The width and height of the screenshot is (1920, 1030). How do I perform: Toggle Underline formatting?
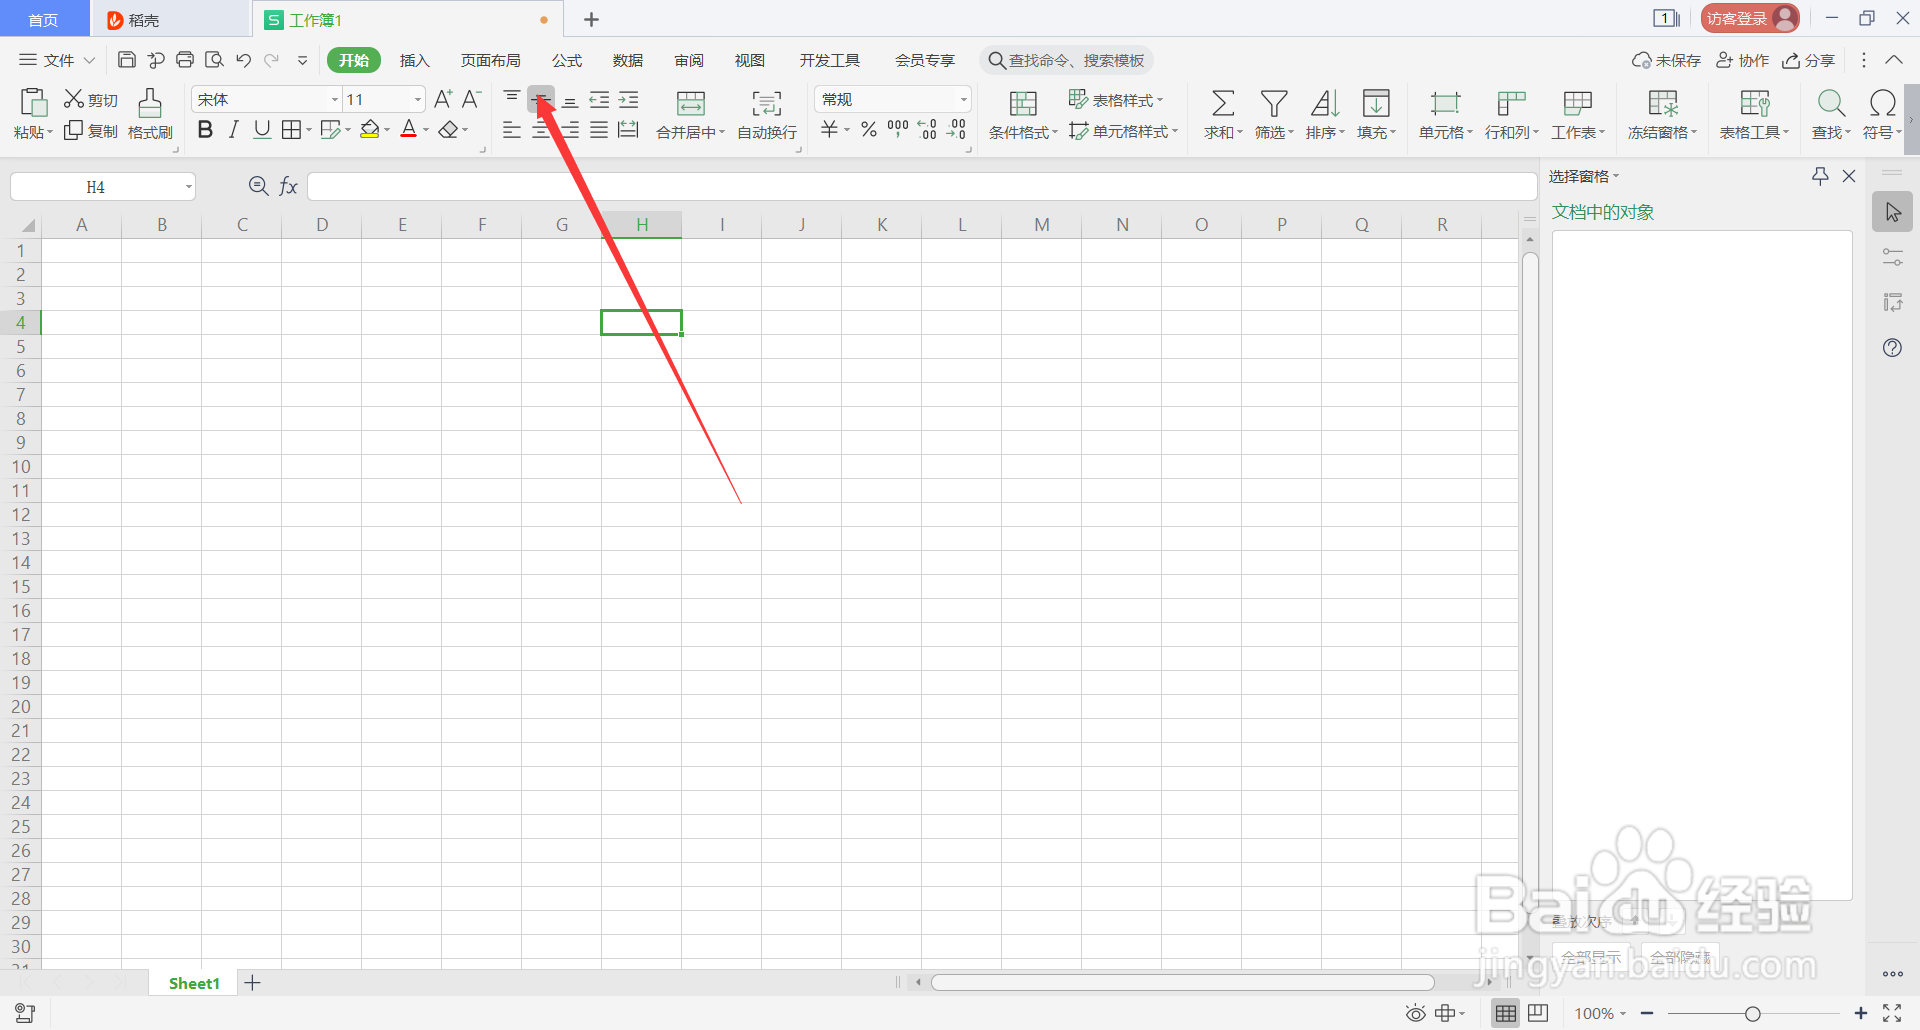tap(262, 130)
